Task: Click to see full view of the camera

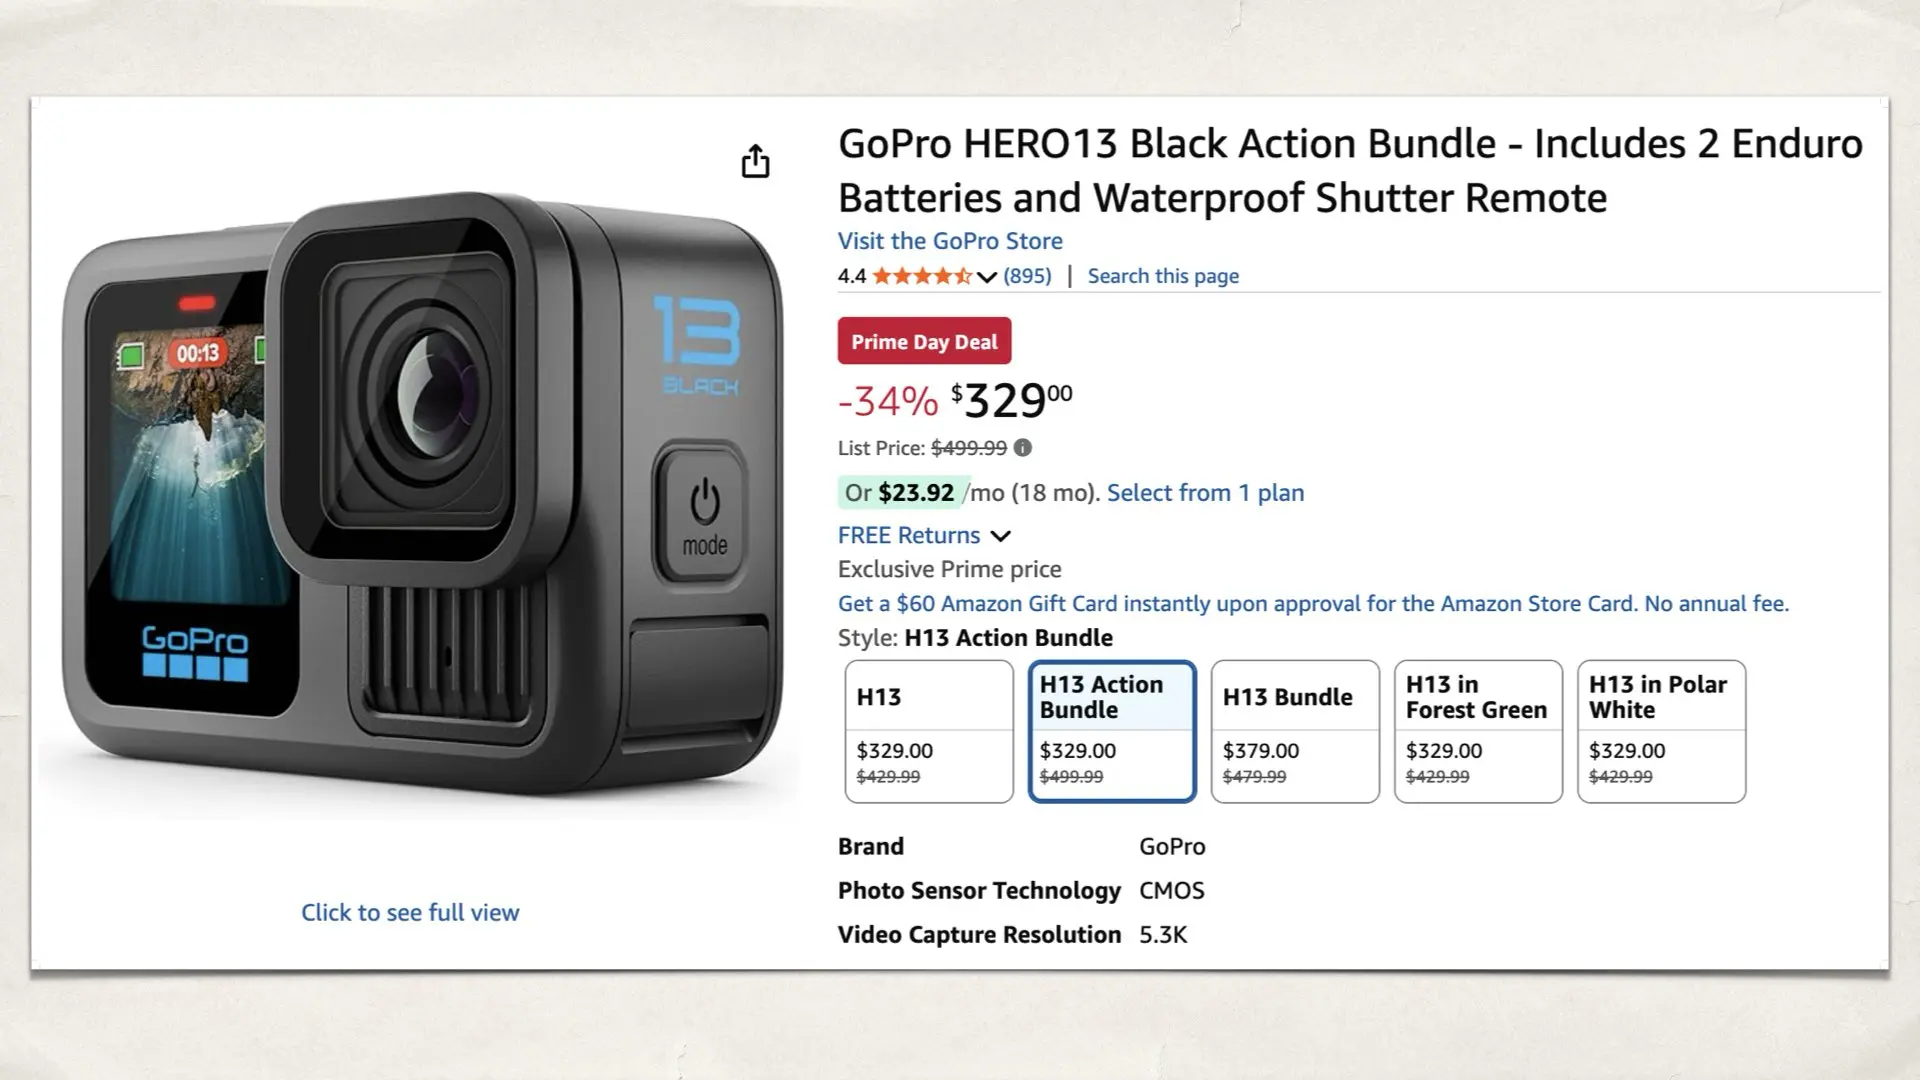Action: (x=410, y=911)
